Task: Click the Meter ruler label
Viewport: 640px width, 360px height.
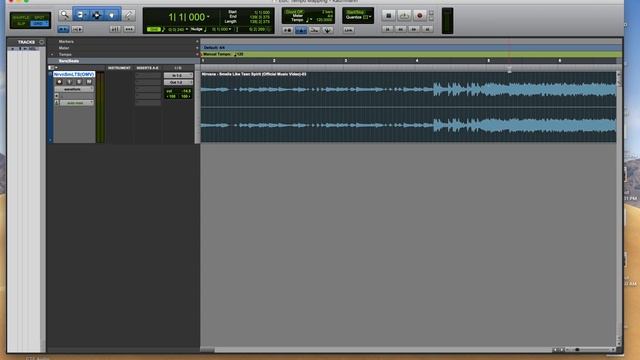Action: point(64,48)
